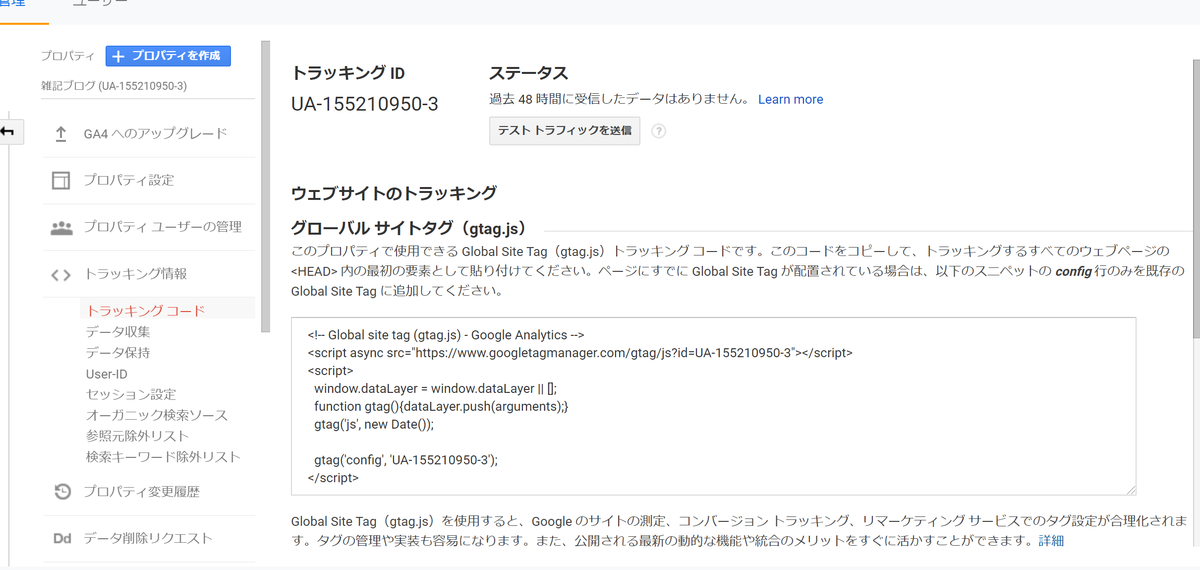The image size is (1200, 570).
Task: Open the Learn more link
Action: (790, 99)
